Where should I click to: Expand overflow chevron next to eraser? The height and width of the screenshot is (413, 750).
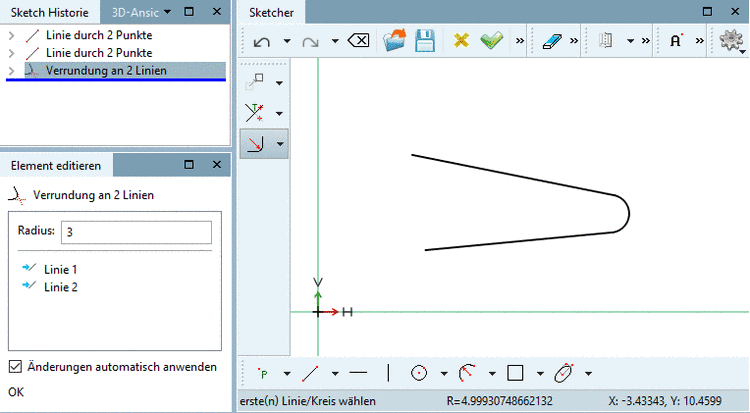pyautogui.click(x=574, y=41)
